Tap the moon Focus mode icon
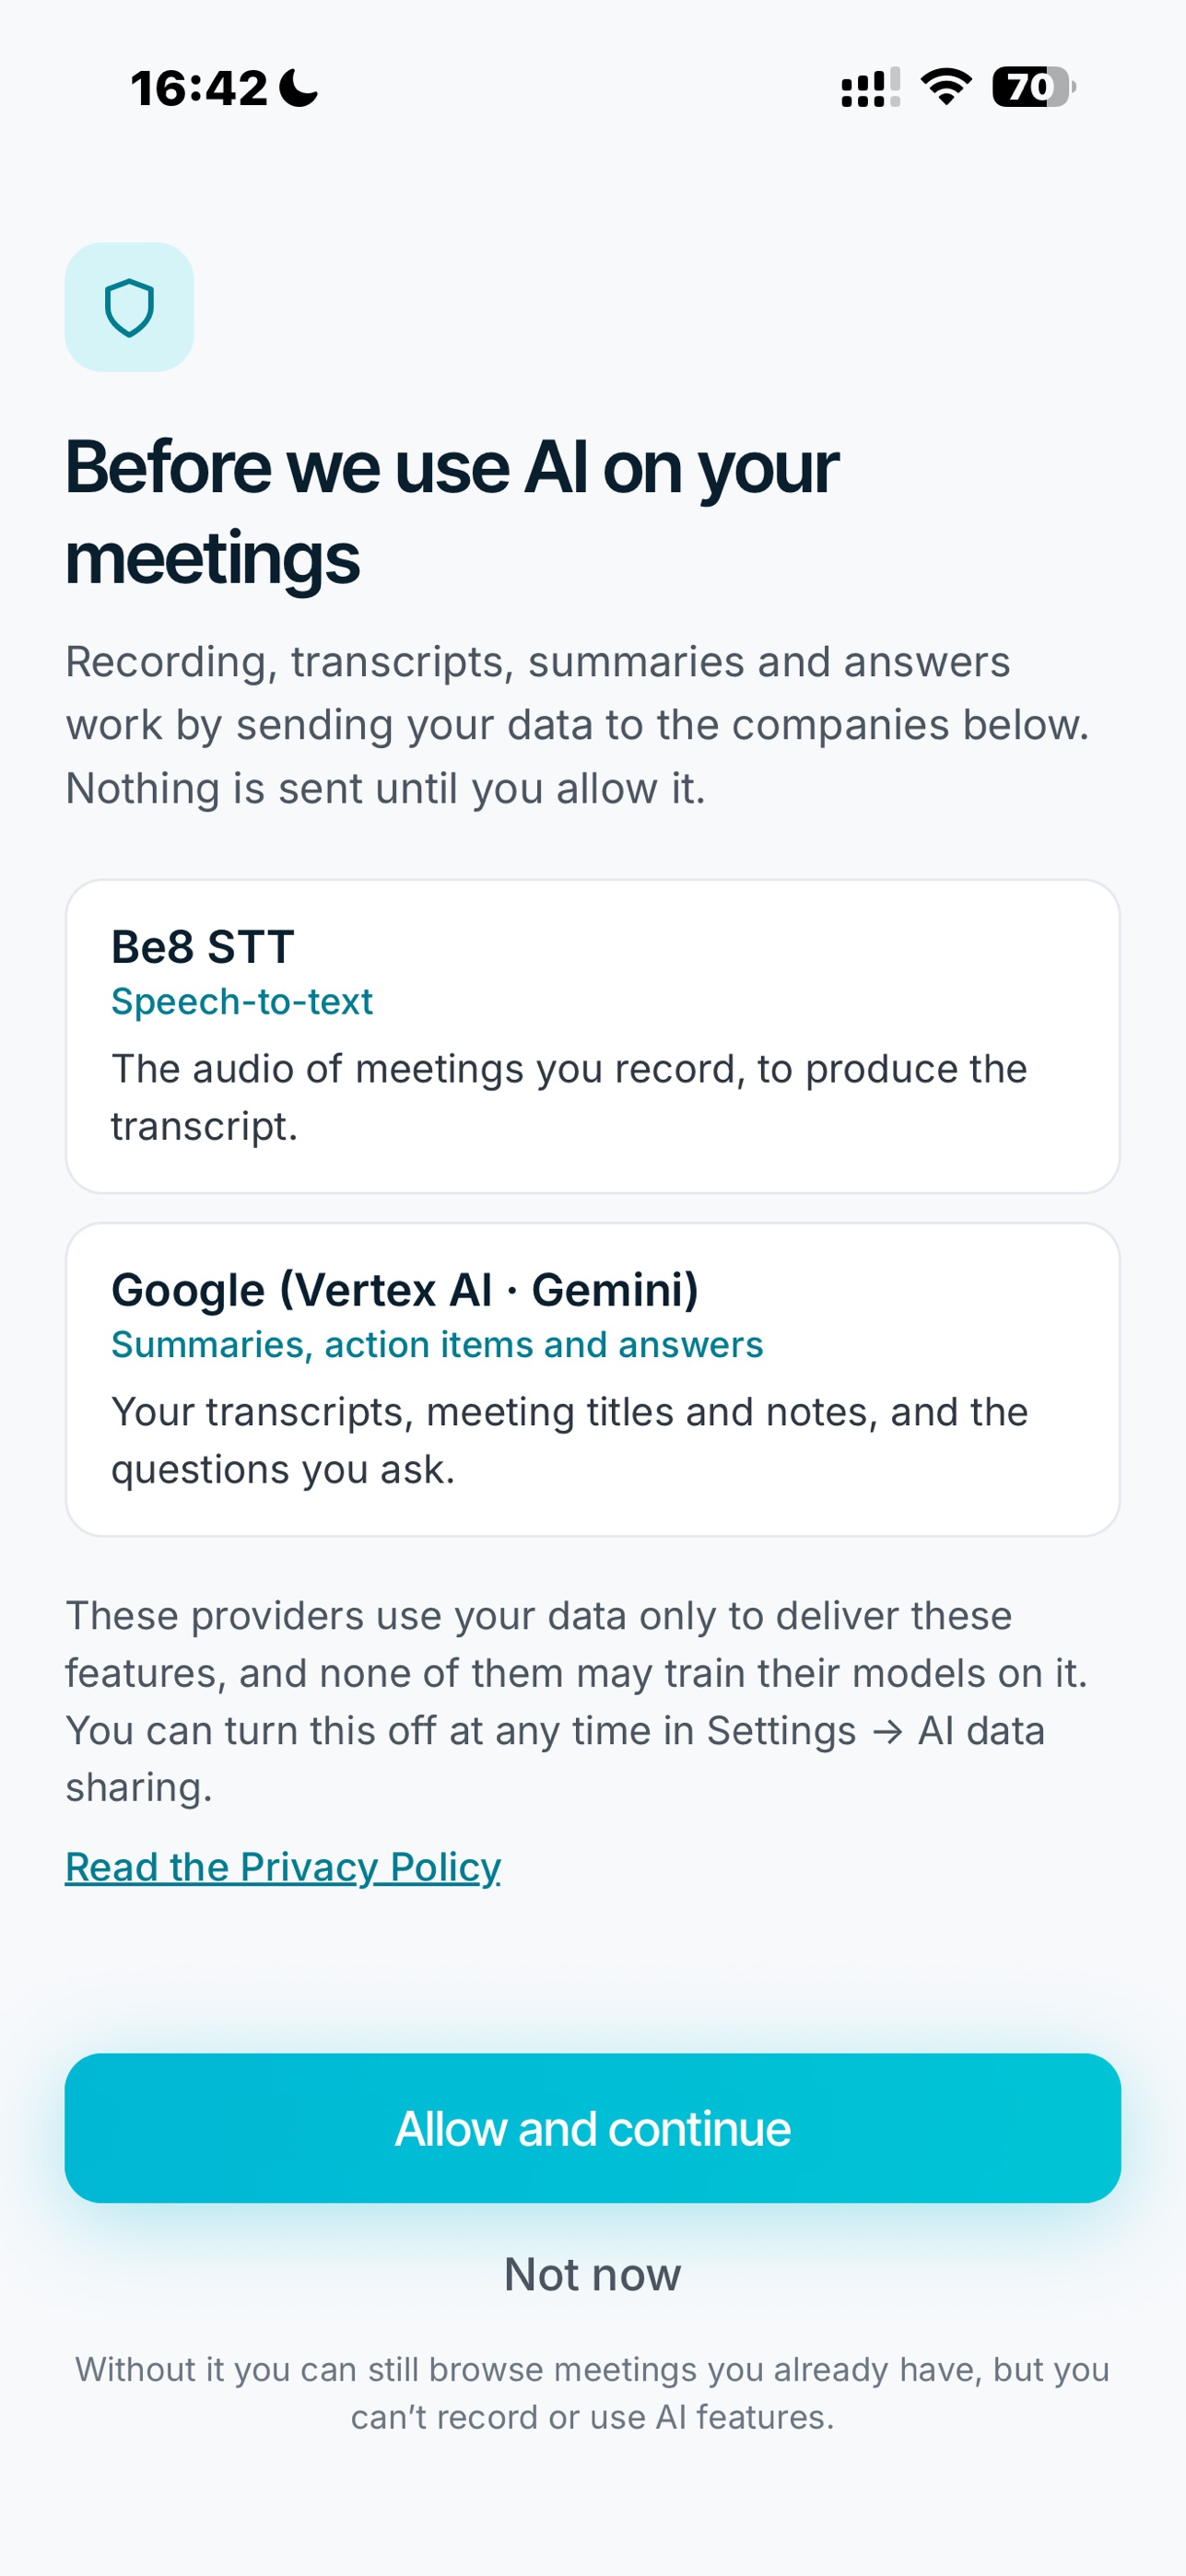The width and height of the screenshot is (1186, 2576). point(298,88)
